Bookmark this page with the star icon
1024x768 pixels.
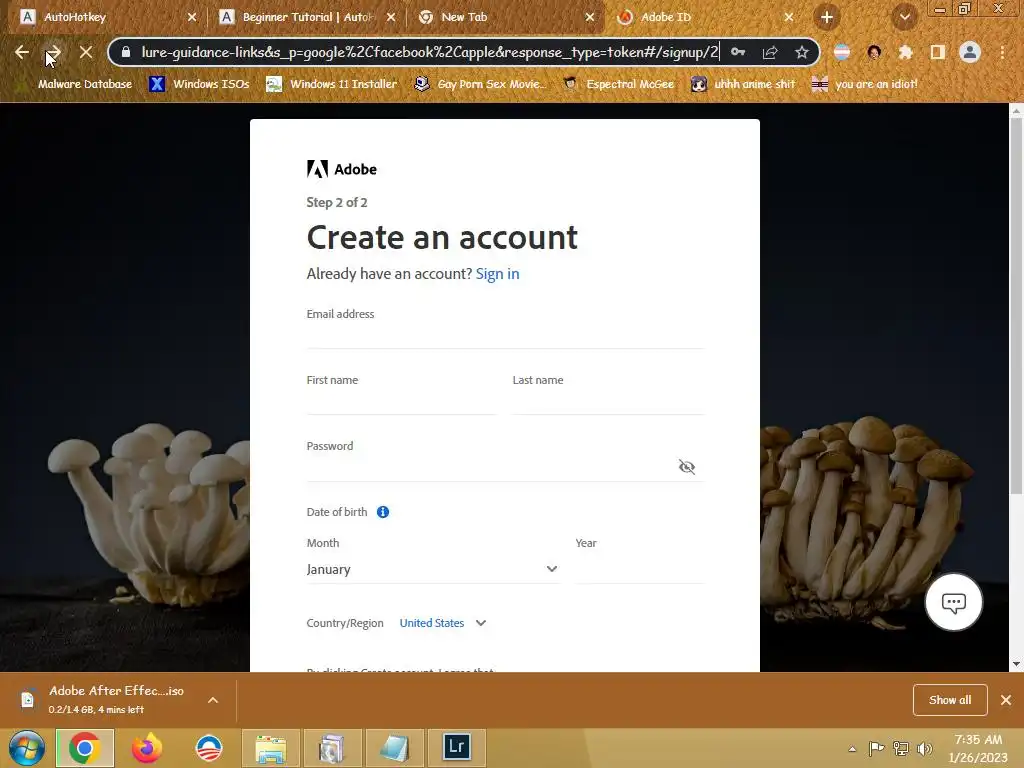click(x=802, y=52)
